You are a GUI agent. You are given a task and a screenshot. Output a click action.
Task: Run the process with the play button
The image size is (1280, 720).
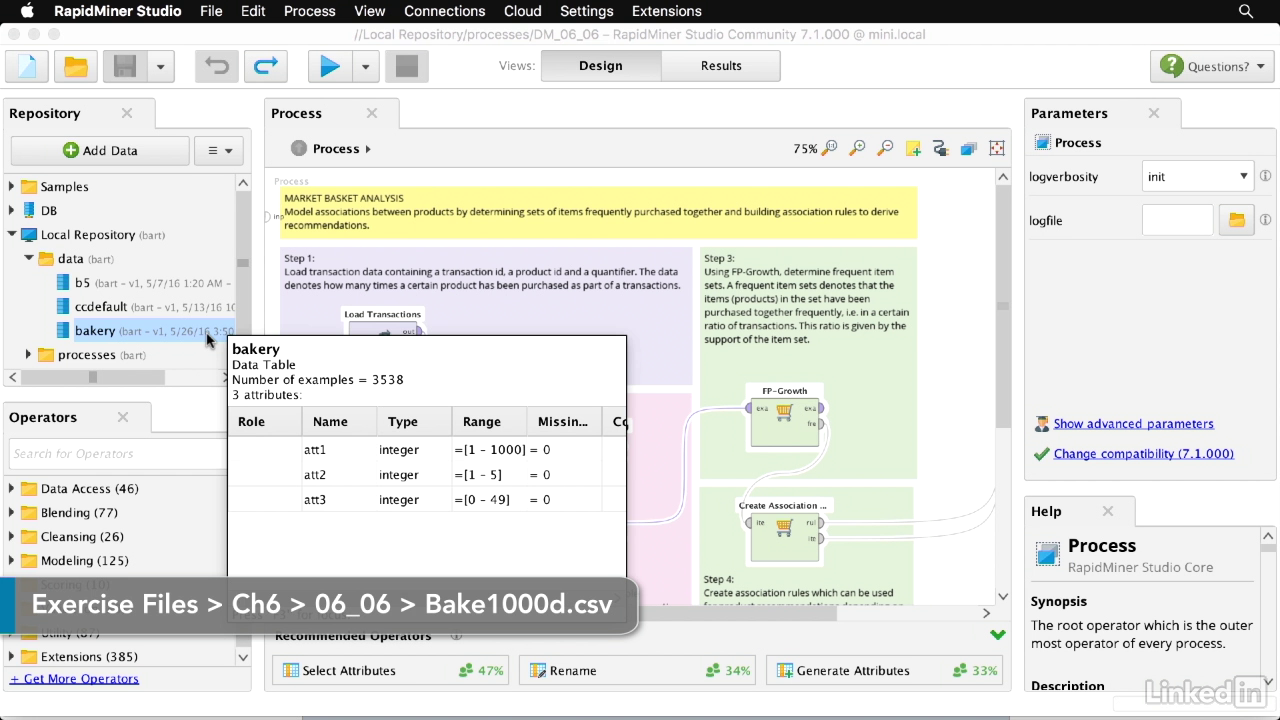[x=329, y=66]
